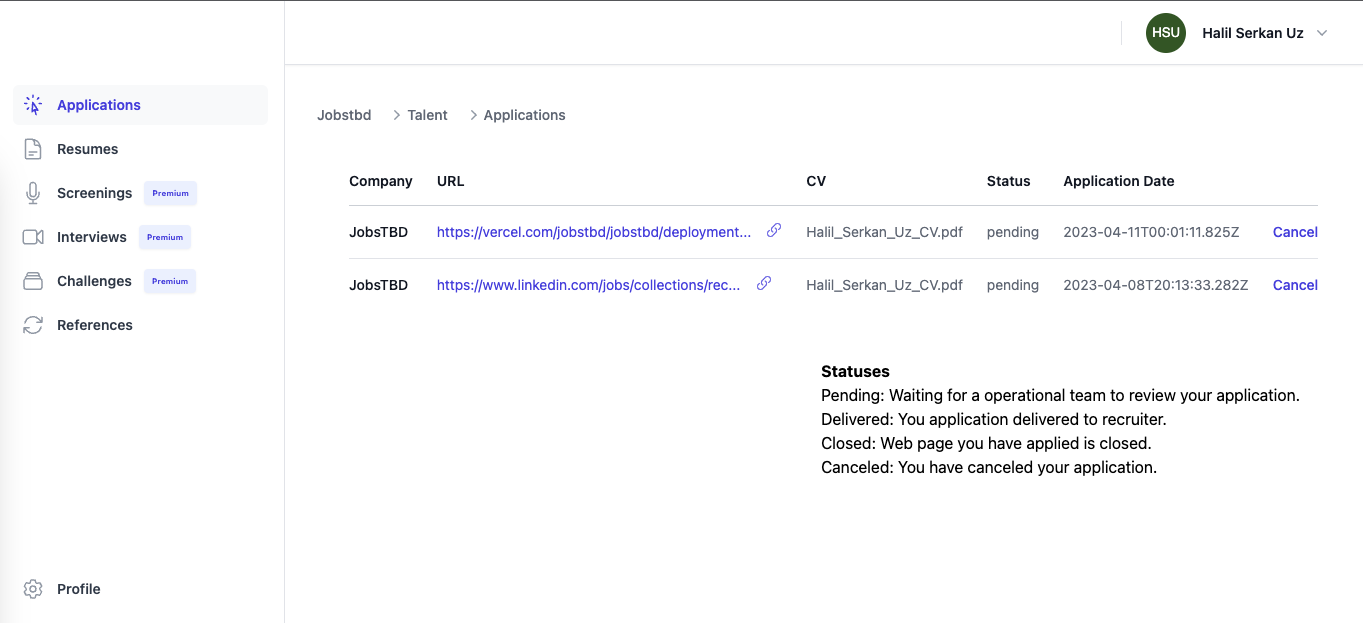This screenshot has width=1363, height=623.
Task: Open the linkedin.com jobs collections URL link
Action: click(x=589, y=285)
